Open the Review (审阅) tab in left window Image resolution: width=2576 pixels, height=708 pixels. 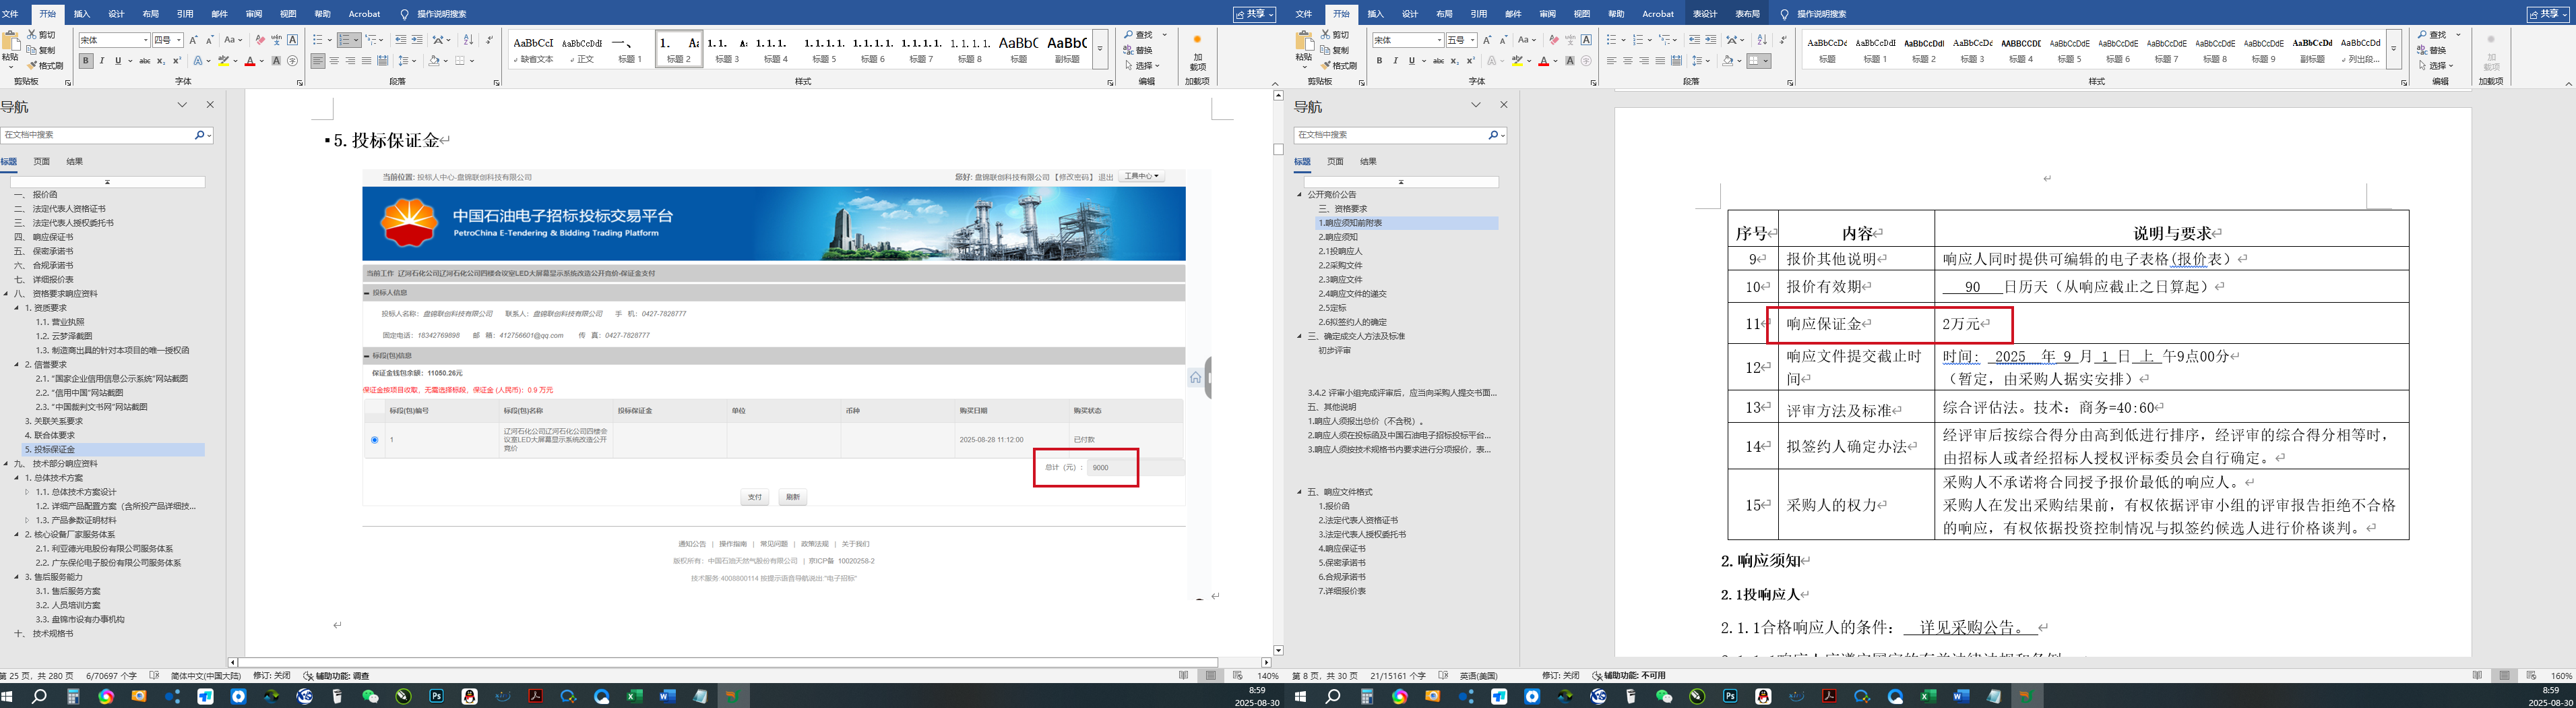(254, 14)
